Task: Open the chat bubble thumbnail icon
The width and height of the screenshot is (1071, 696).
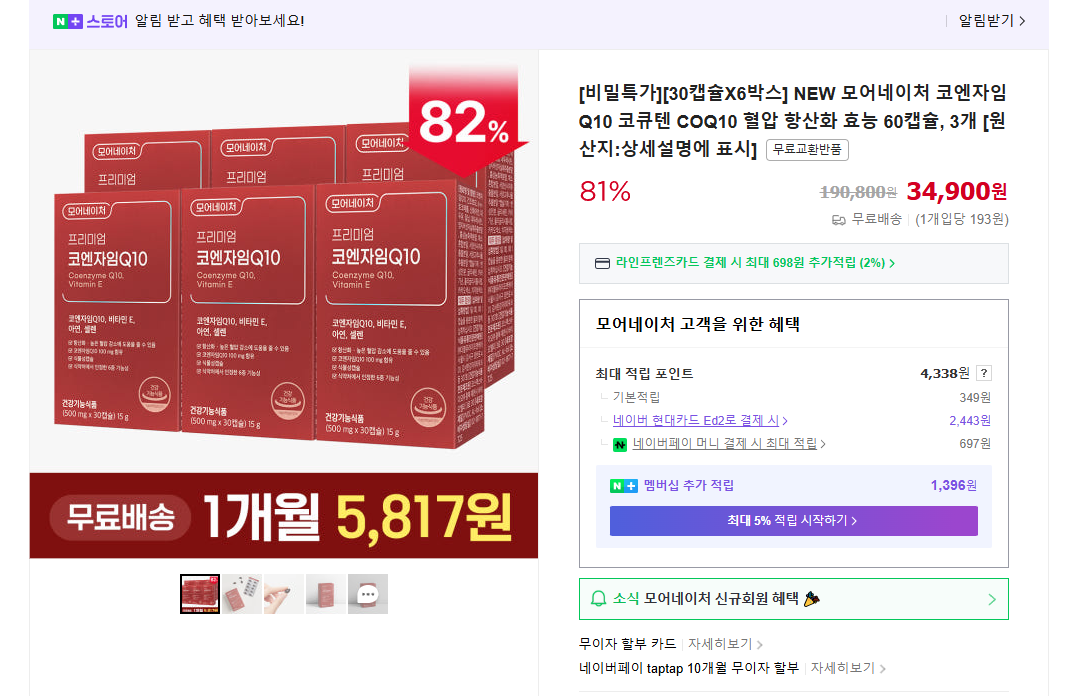Action: 367,594
